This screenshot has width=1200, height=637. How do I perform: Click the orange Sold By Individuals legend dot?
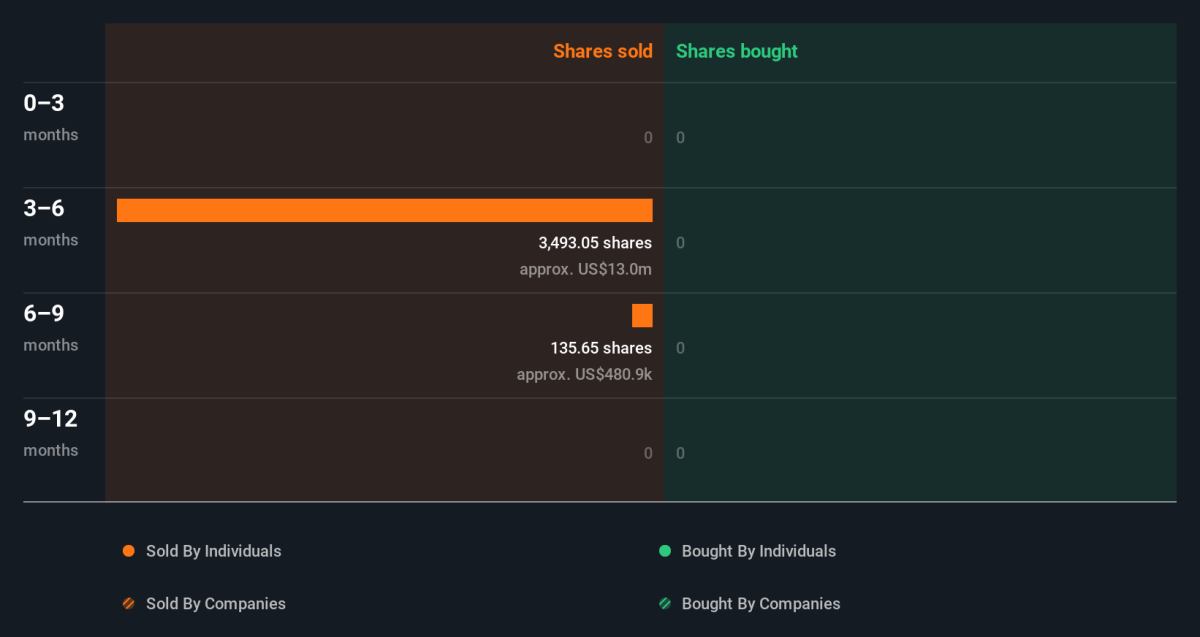(x=128, y=551)
